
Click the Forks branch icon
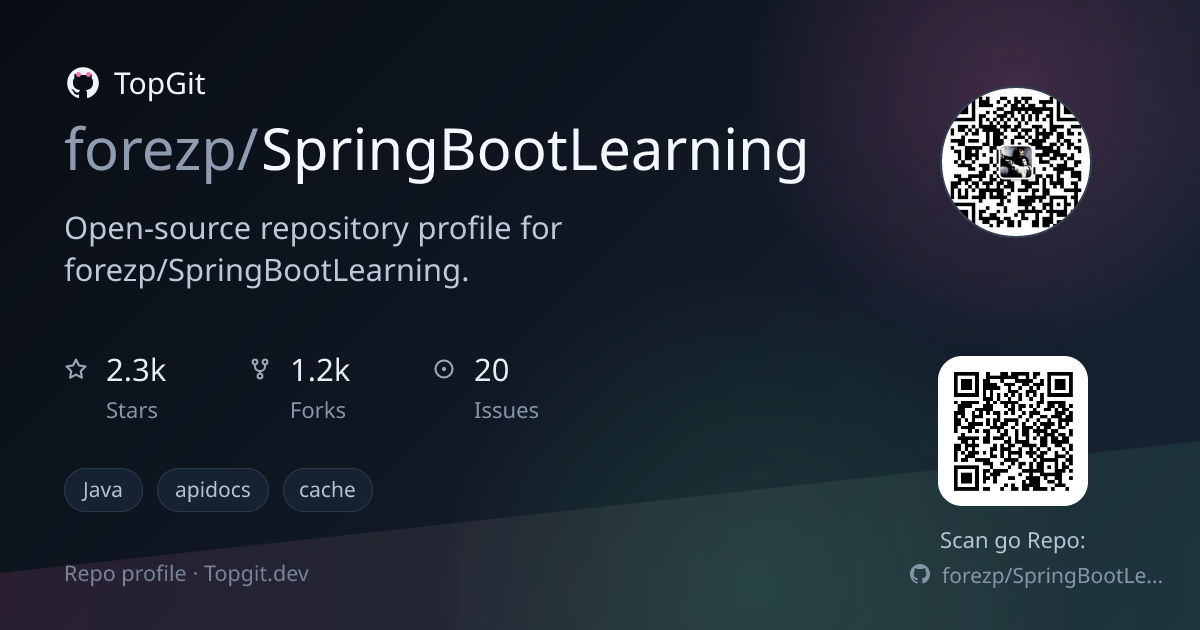click(260, 370)
